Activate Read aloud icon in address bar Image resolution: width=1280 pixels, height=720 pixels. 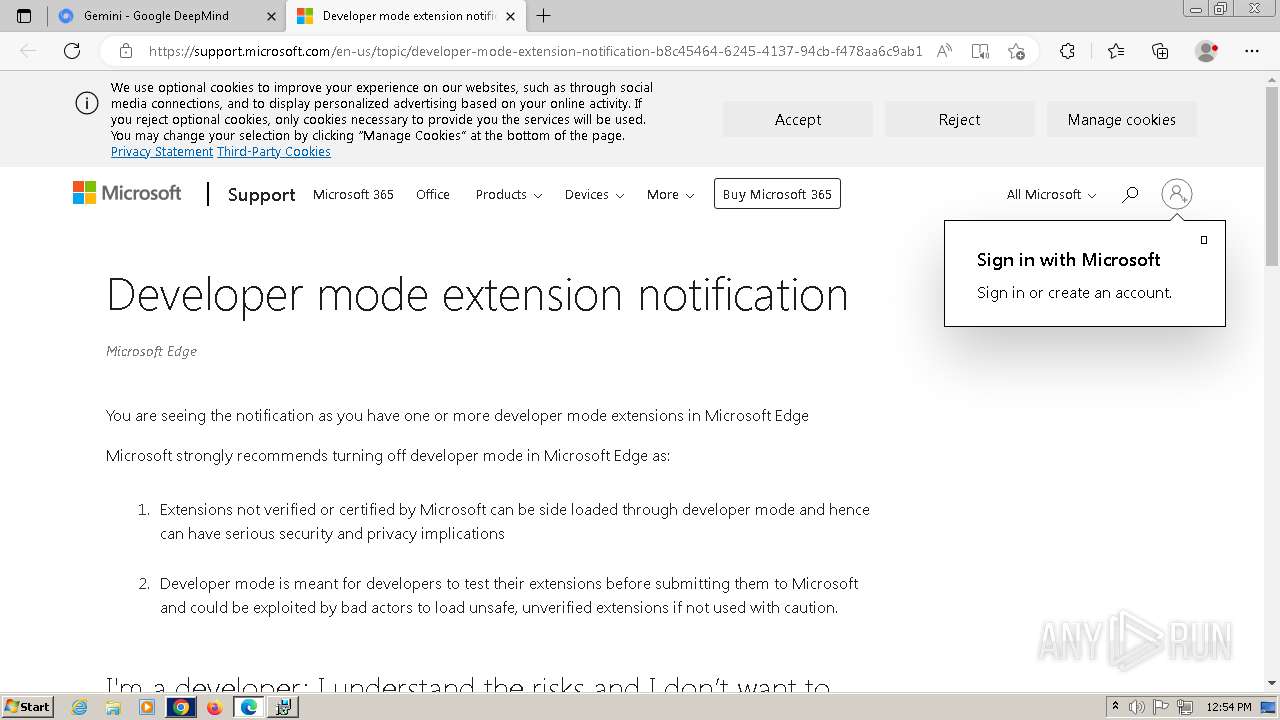944,51
